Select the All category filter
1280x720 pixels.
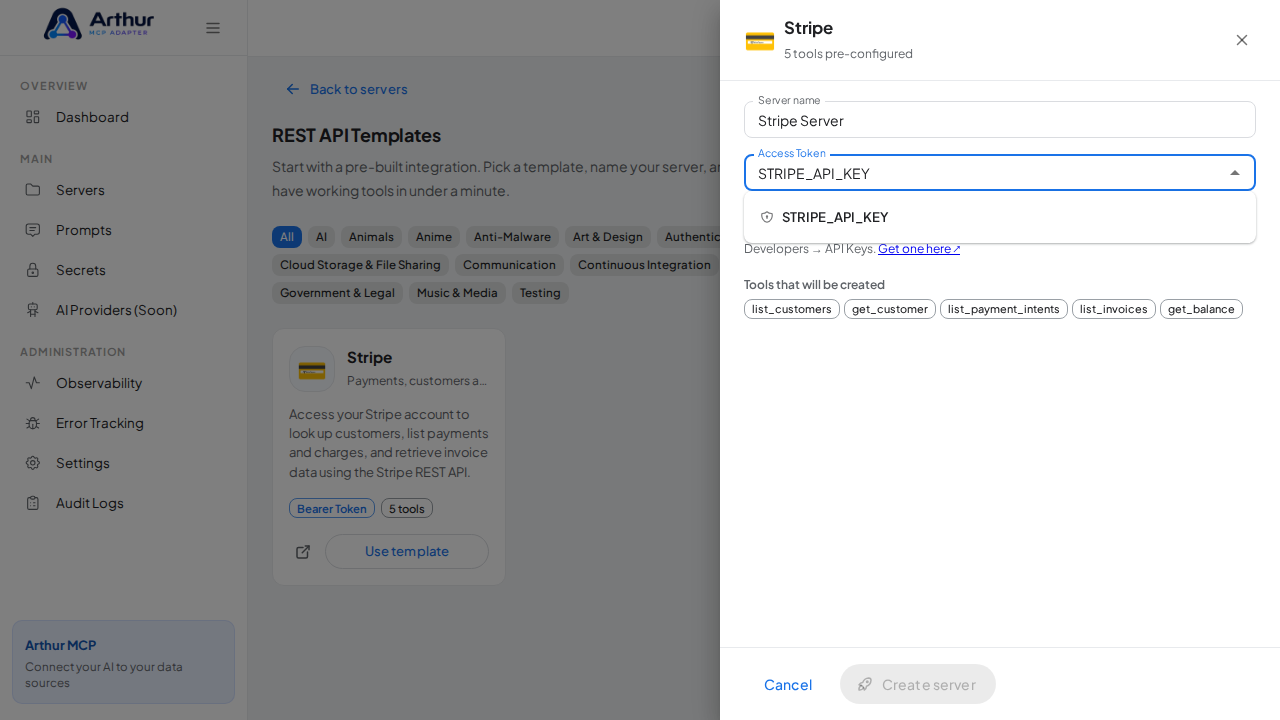tap(287, 237)
